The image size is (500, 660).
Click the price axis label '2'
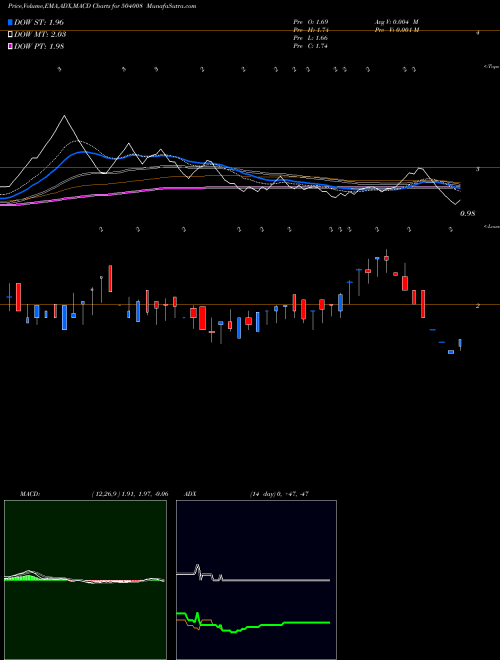pos(477,306)
